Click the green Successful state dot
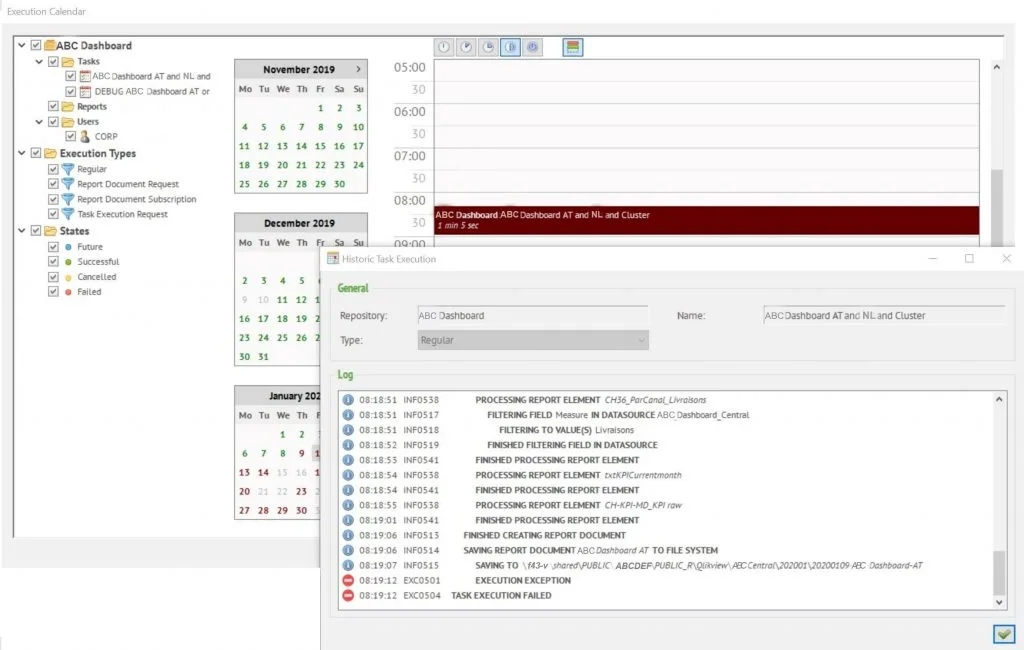This screenshot has width=1024, height=650. coord(68,262)
